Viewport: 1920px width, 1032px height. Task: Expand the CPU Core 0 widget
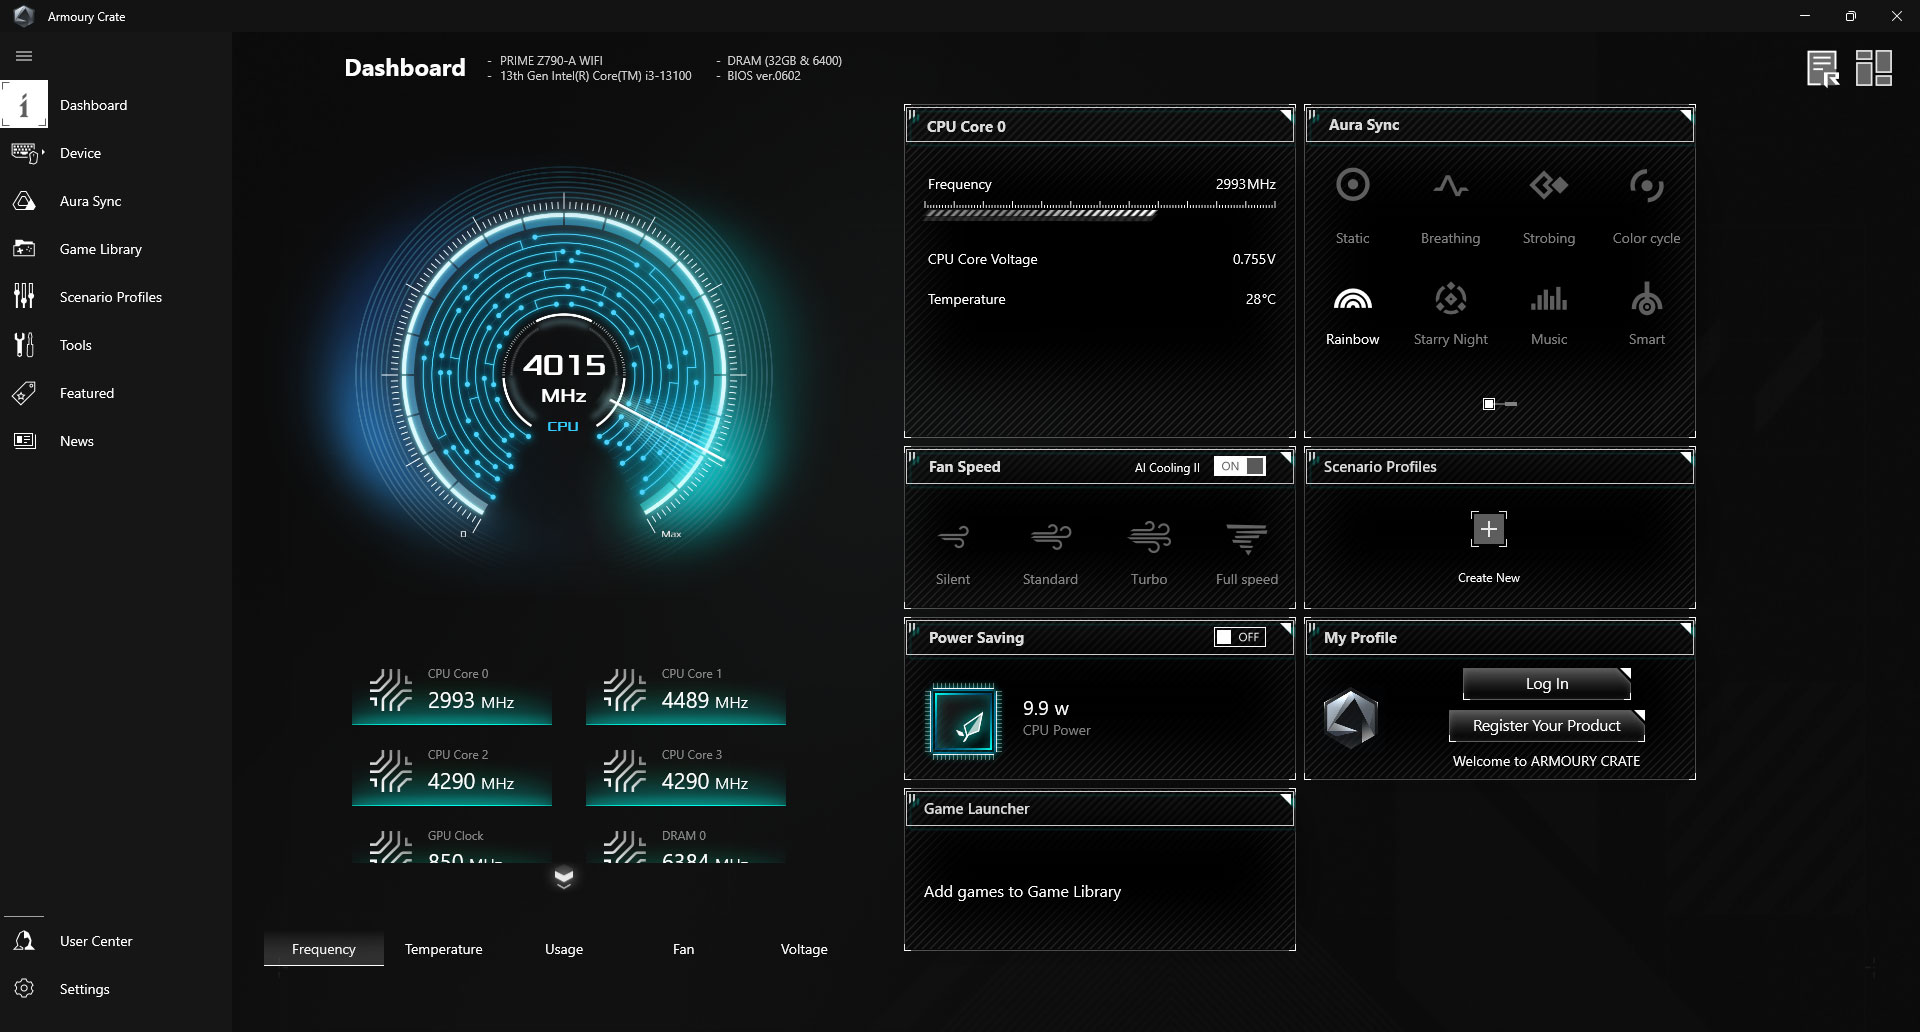pyautogui.click(x=1287, y=113)
